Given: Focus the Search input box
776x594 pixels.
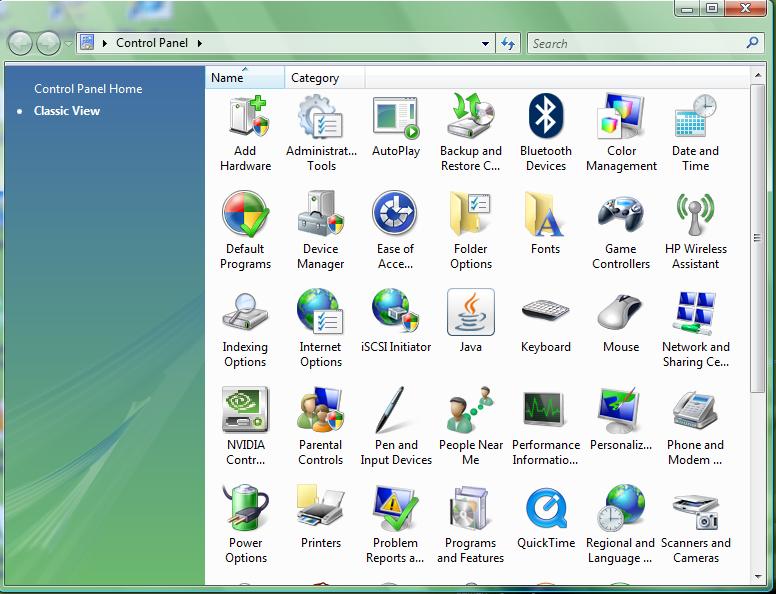Looking at the screenshot, I should tap(637, 44).
